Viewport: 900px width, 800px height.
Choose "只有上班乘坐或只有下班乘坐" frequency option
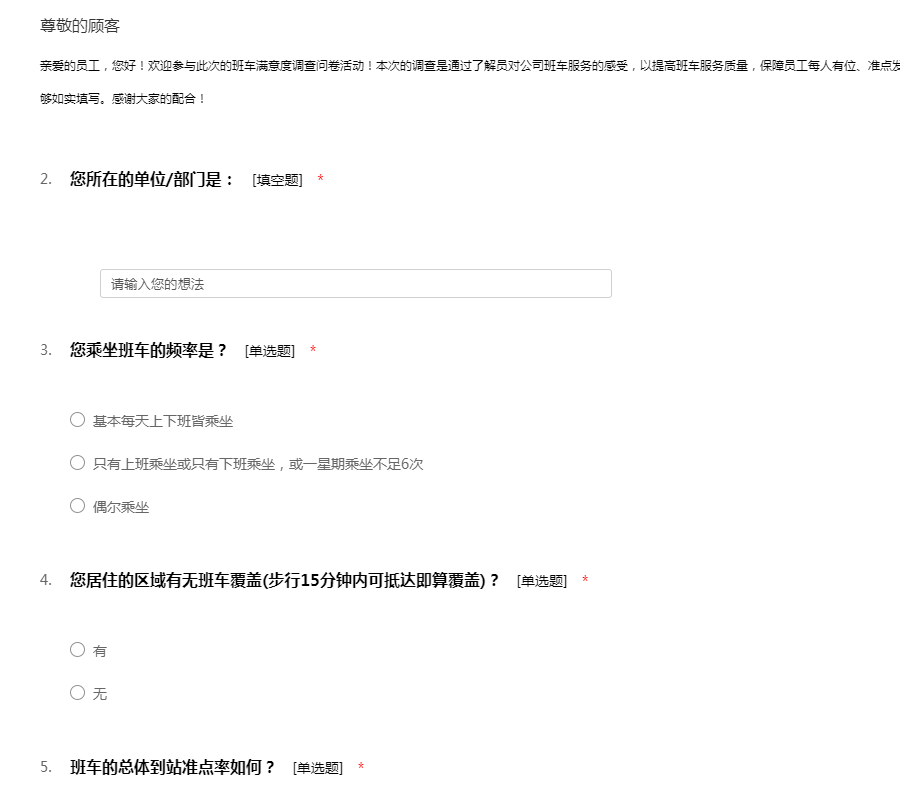point(77,463)
